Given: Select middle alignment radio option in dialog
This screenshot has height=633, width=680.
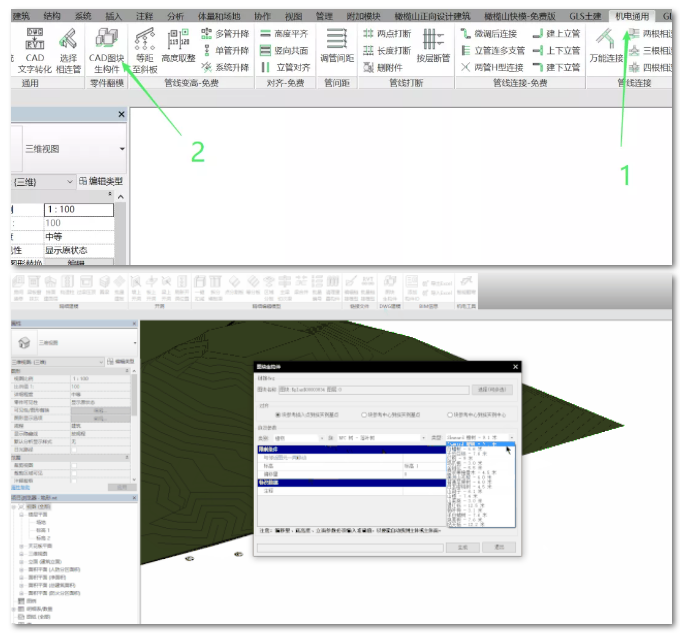Looking at the screenshot, I should pos(364,415).
